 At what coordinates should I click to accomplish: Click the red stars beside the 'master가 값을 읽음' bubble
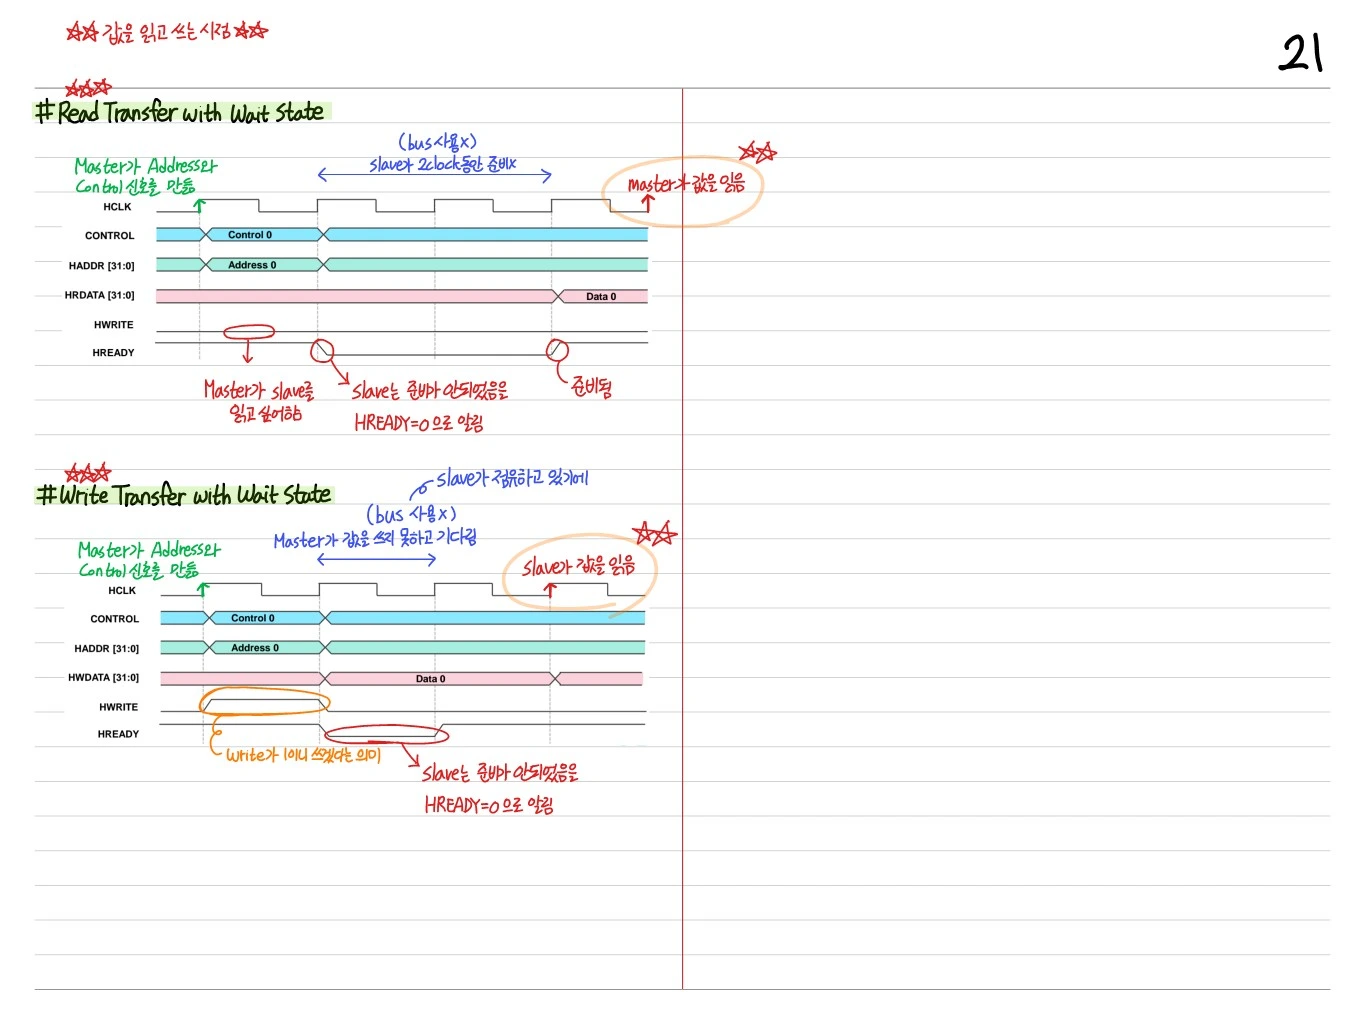click(757, 152)
